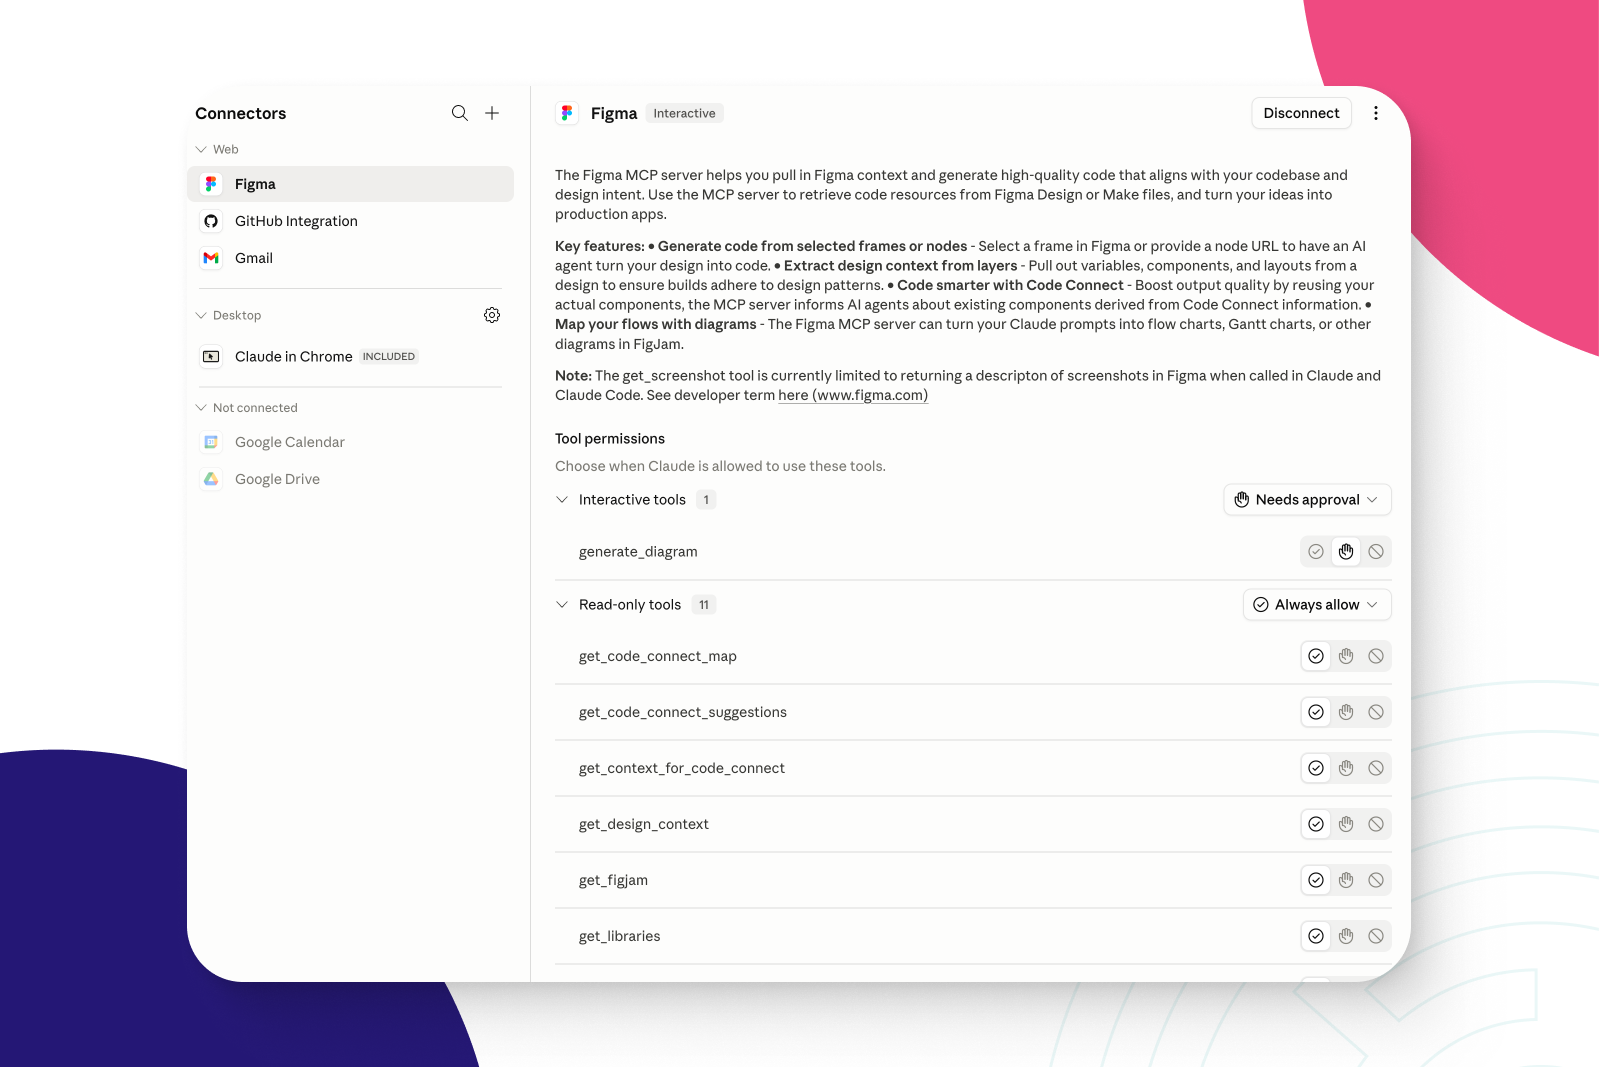The width and height of the screenshot is (1599, 1067).
Task: Click the GitHub icon in sidebar
Action: (211, 221)
